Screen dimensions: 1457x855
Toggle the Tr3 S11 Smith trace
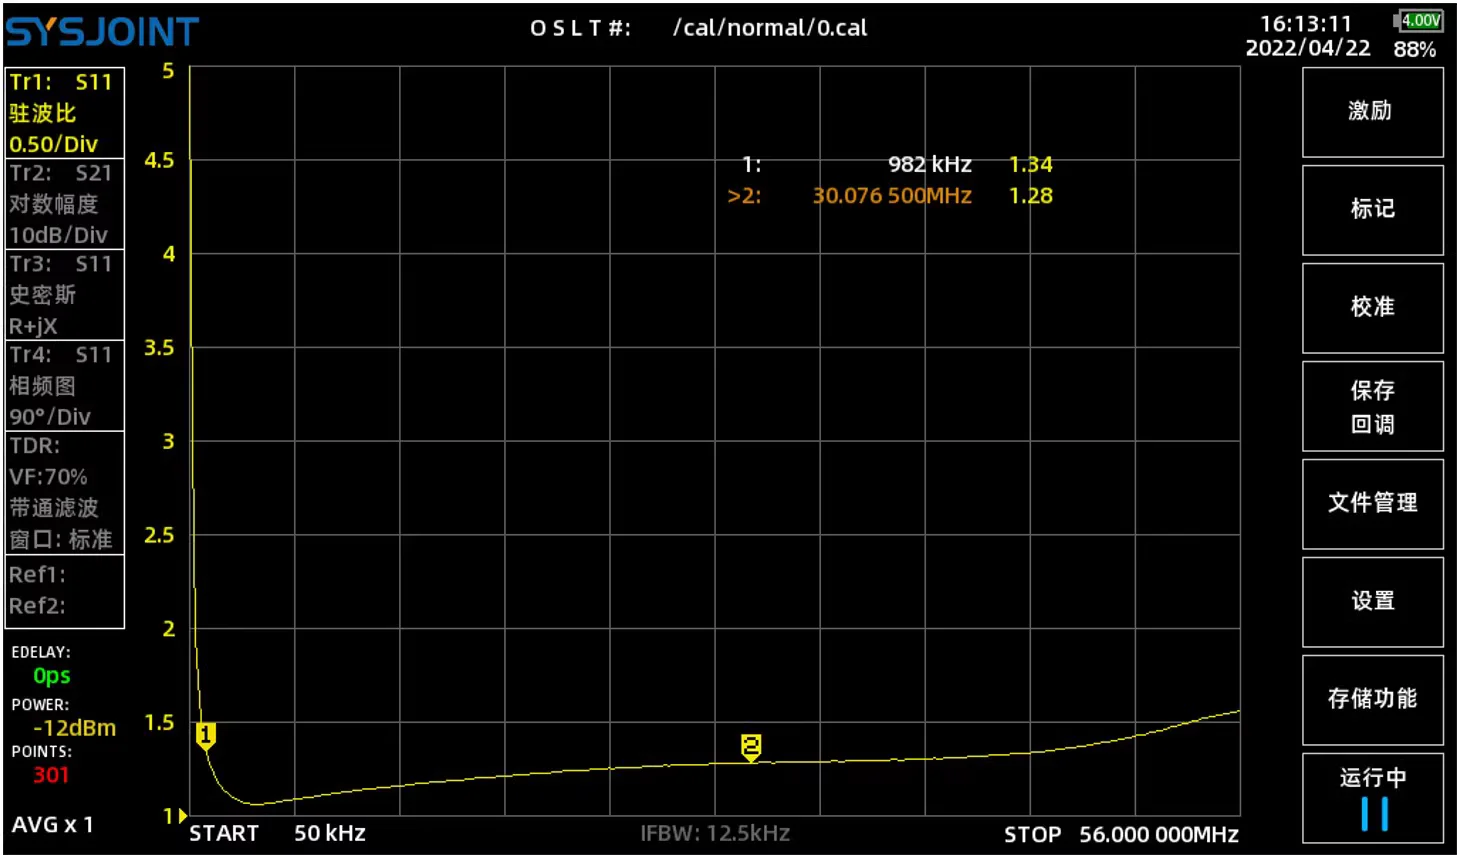pyautogui.click(x=65, y=295)
